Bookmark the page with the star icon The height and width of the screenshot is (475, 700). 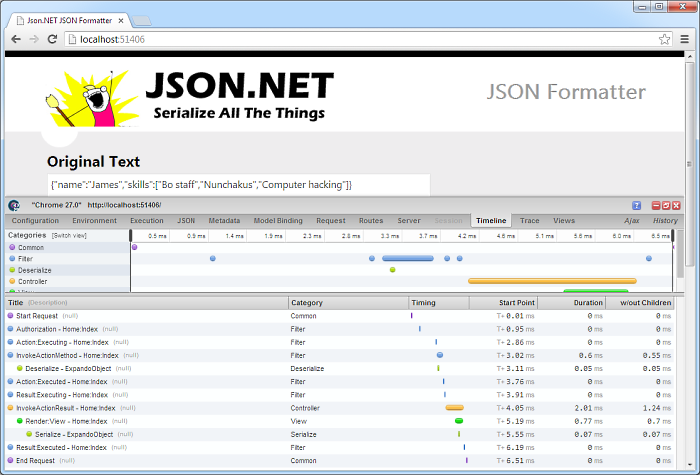664,39
